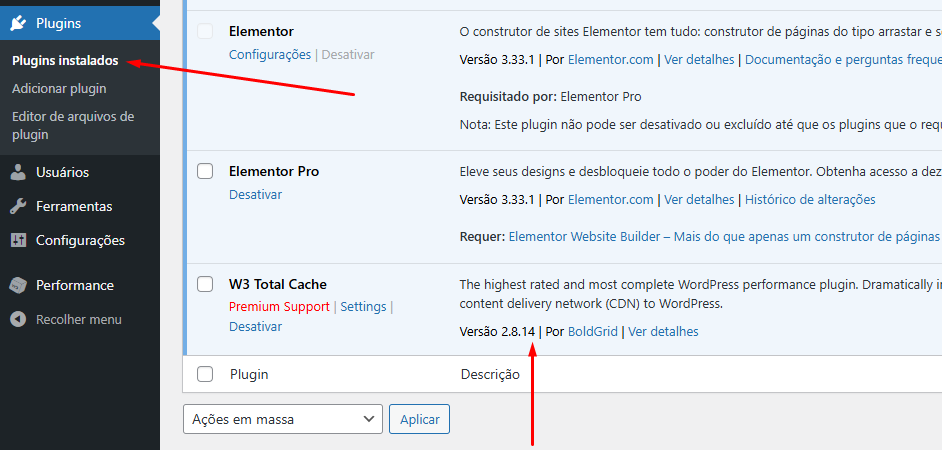Open W3 Total Cache Premium Support link

click(279, 307)
